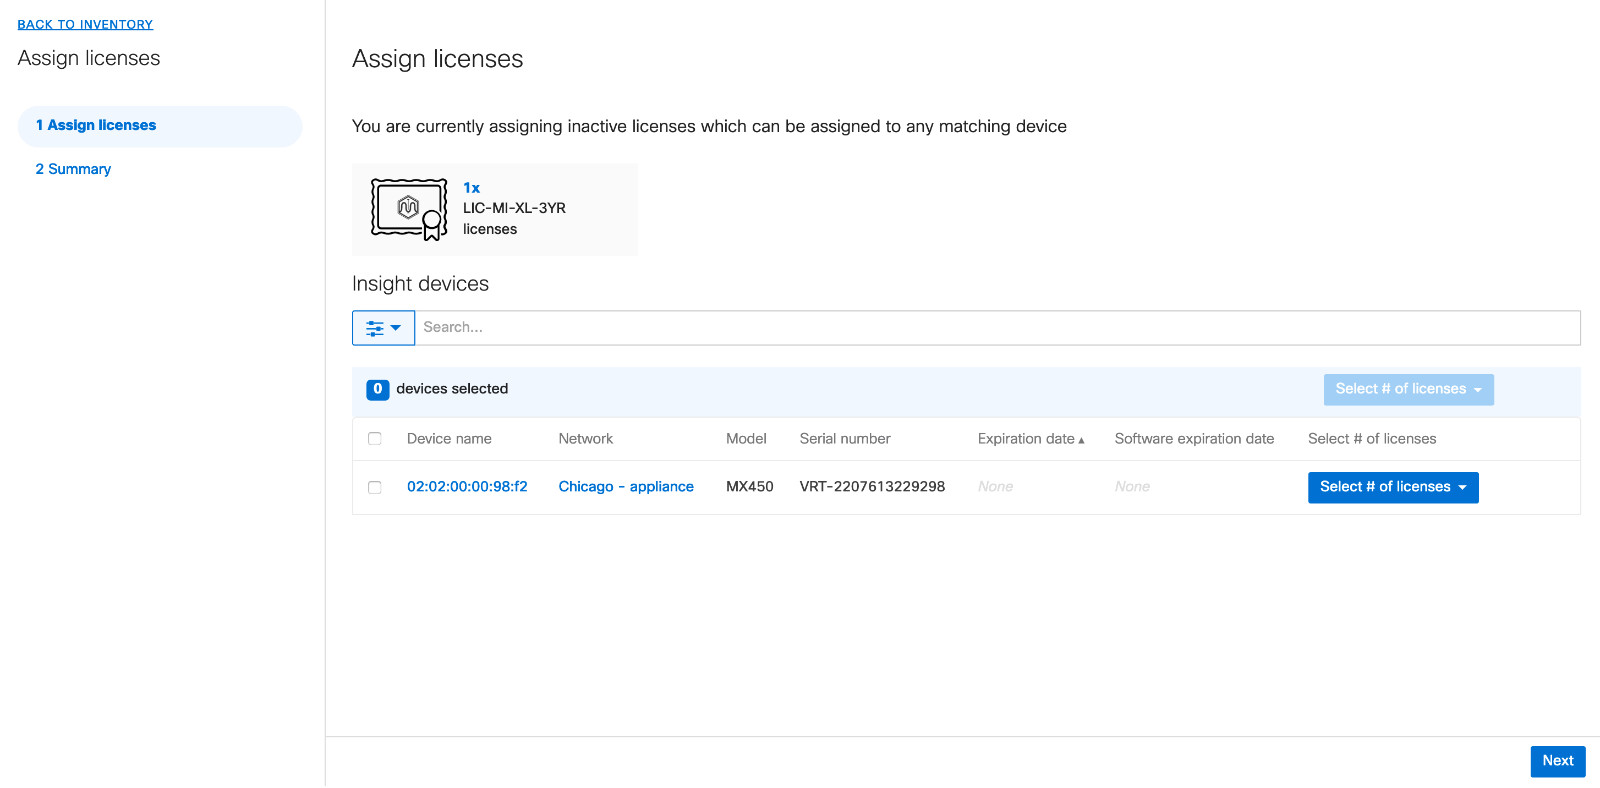Viewport: 1600px width, 788px height.
Task: Switch to the 2 Summary step
Action: coord(73,169)
